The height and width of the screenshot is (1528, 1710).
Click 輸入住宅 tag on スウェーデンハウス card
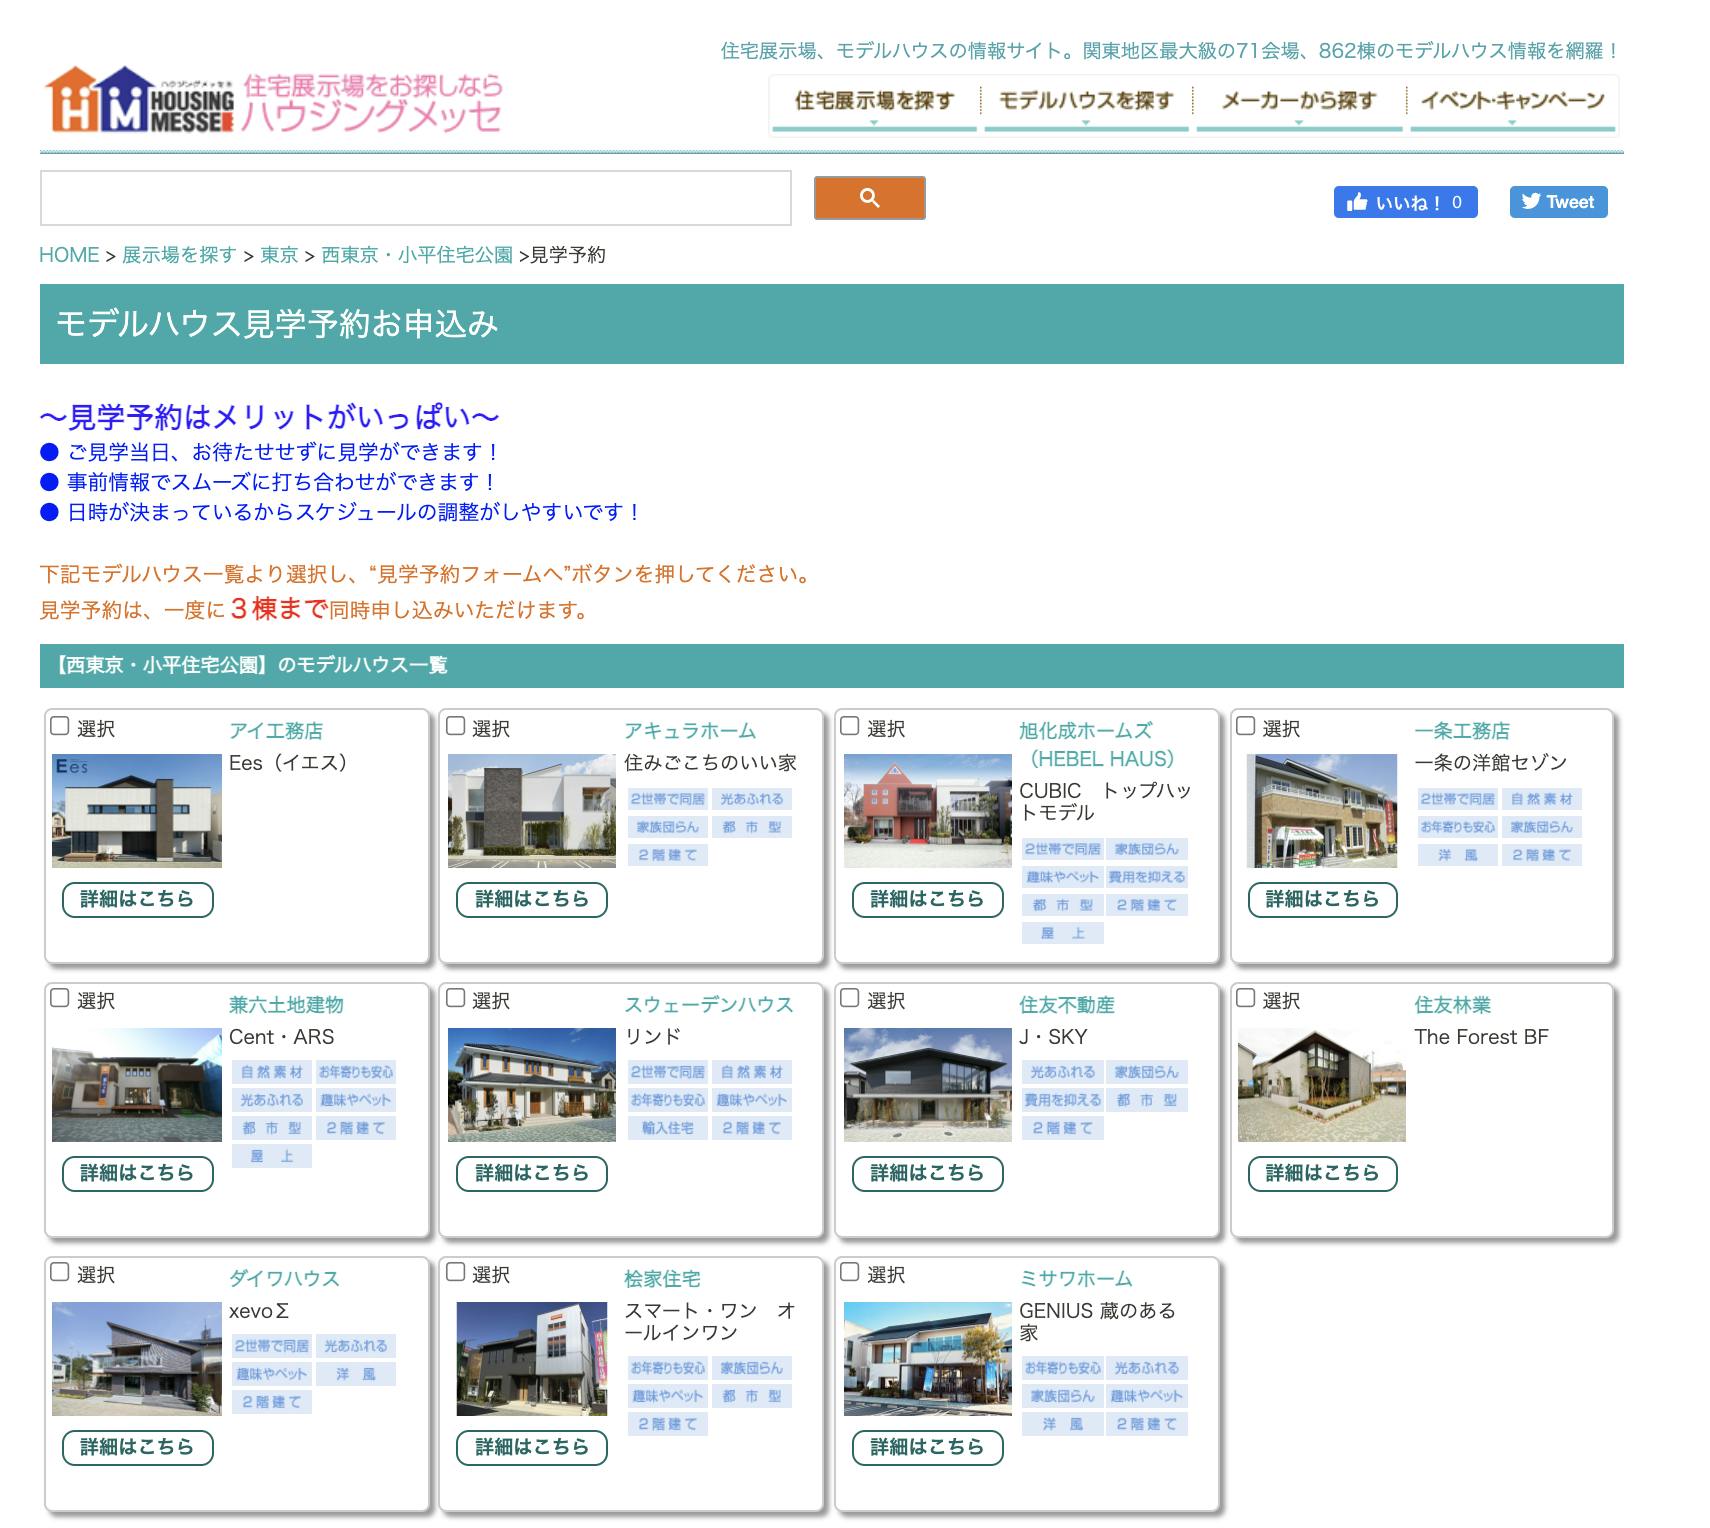[x=667, y=1128]
